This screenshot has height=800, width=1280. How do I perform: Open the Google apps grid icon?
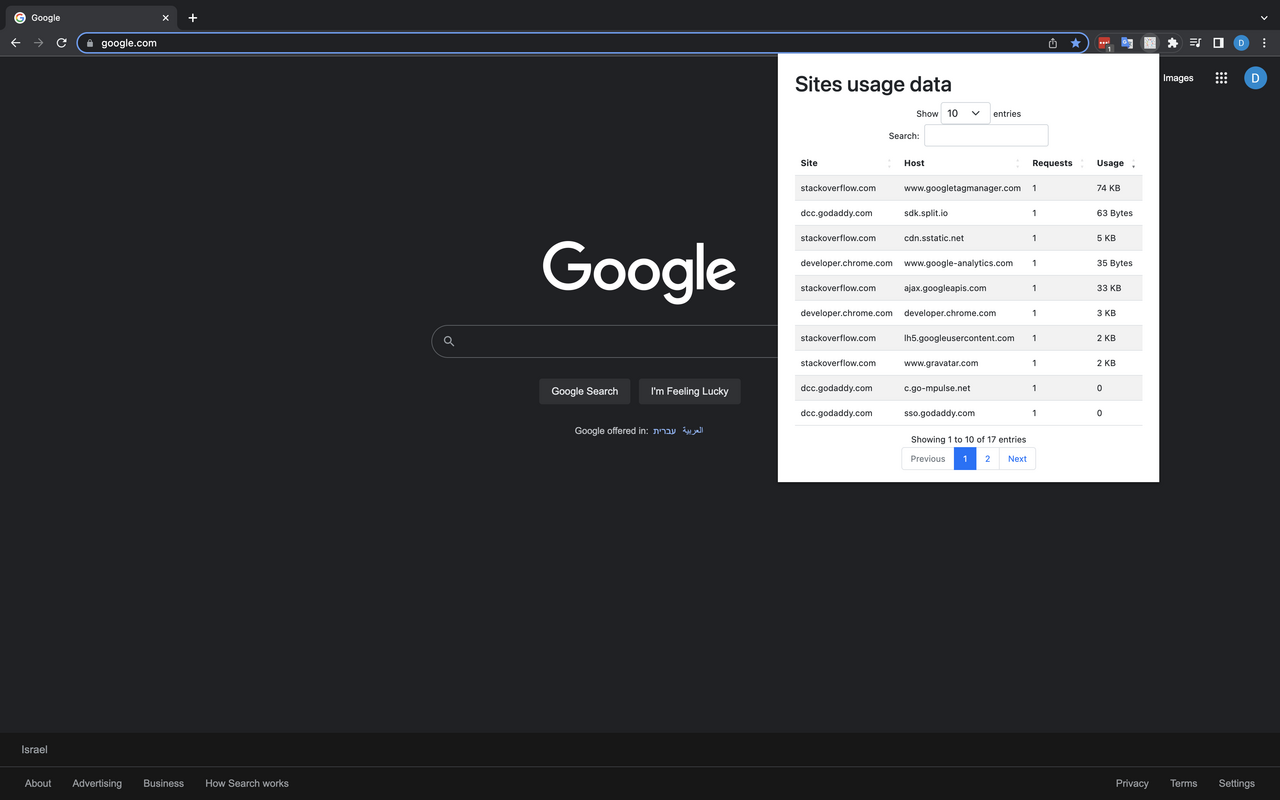1220,77
